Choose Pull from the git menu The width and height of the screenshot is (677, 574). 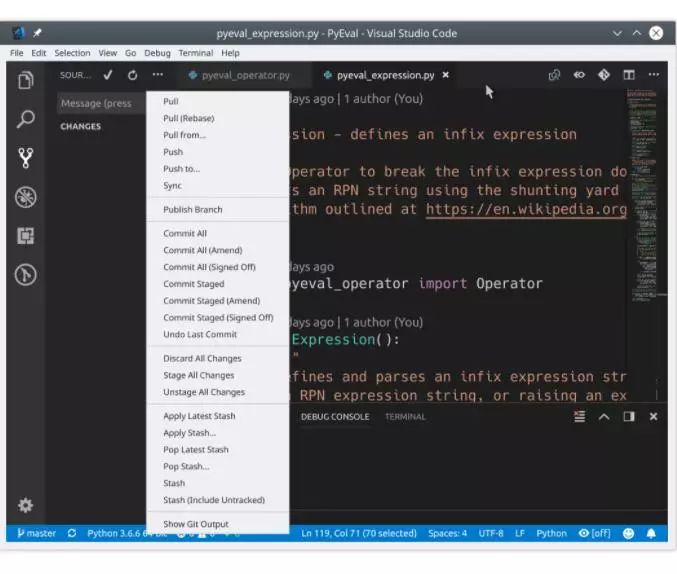coord(218,101)
